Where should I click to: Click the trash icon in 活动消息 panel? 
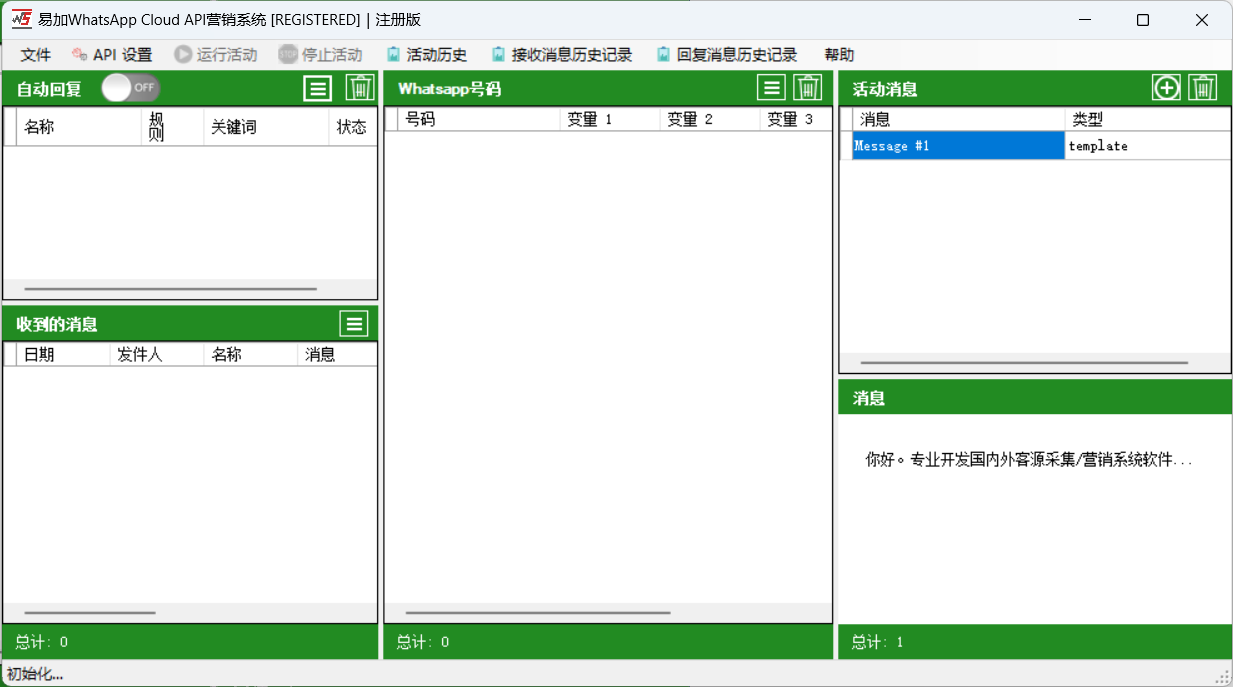(1203, 88)
